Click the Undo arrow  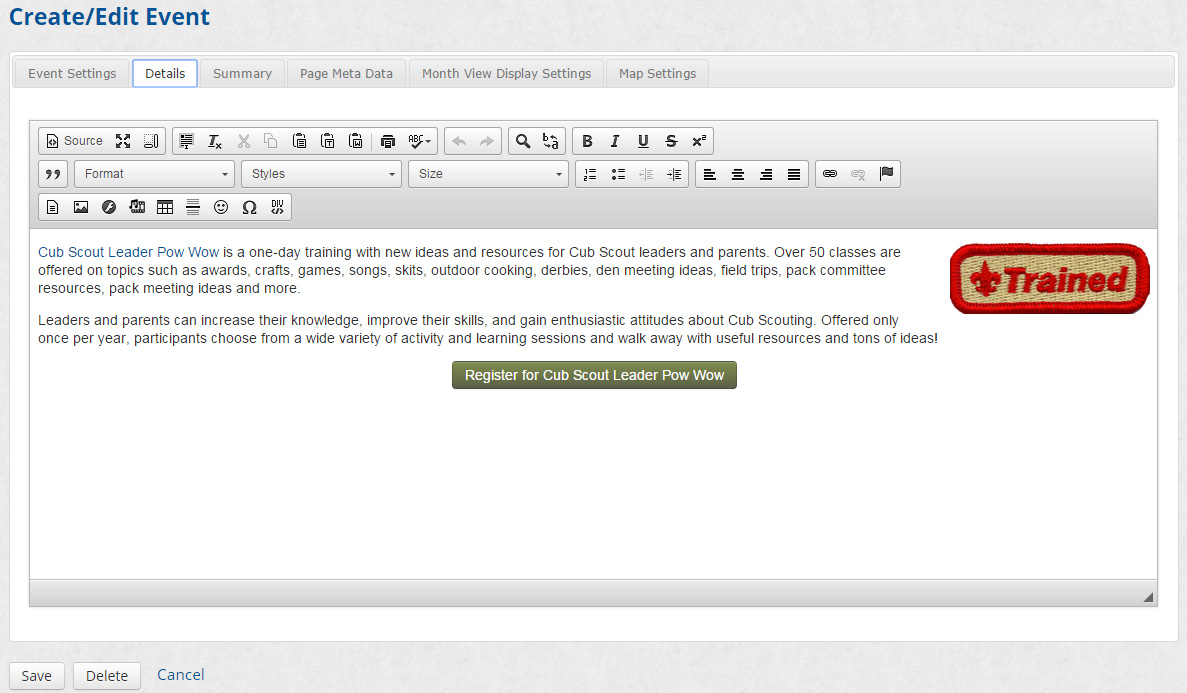coord(459,141)
